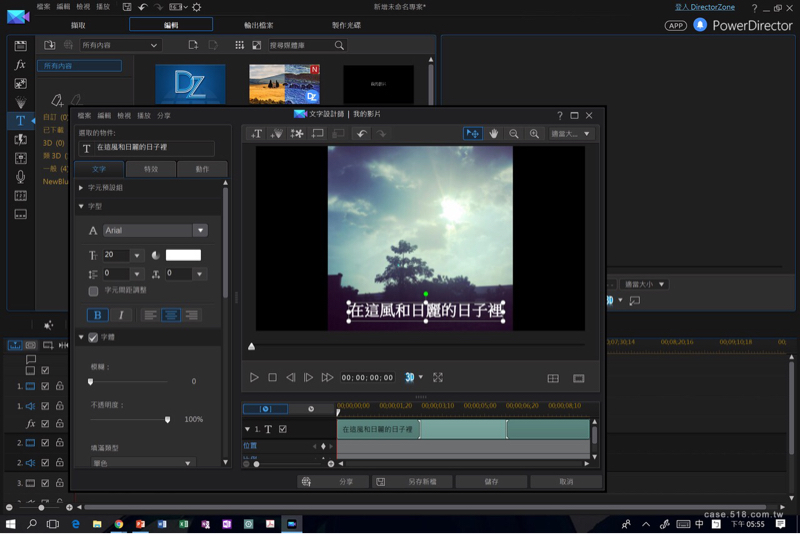The image size is (800, 534).
Task: Click the 儲存 save button
Action: pos(491,482)
